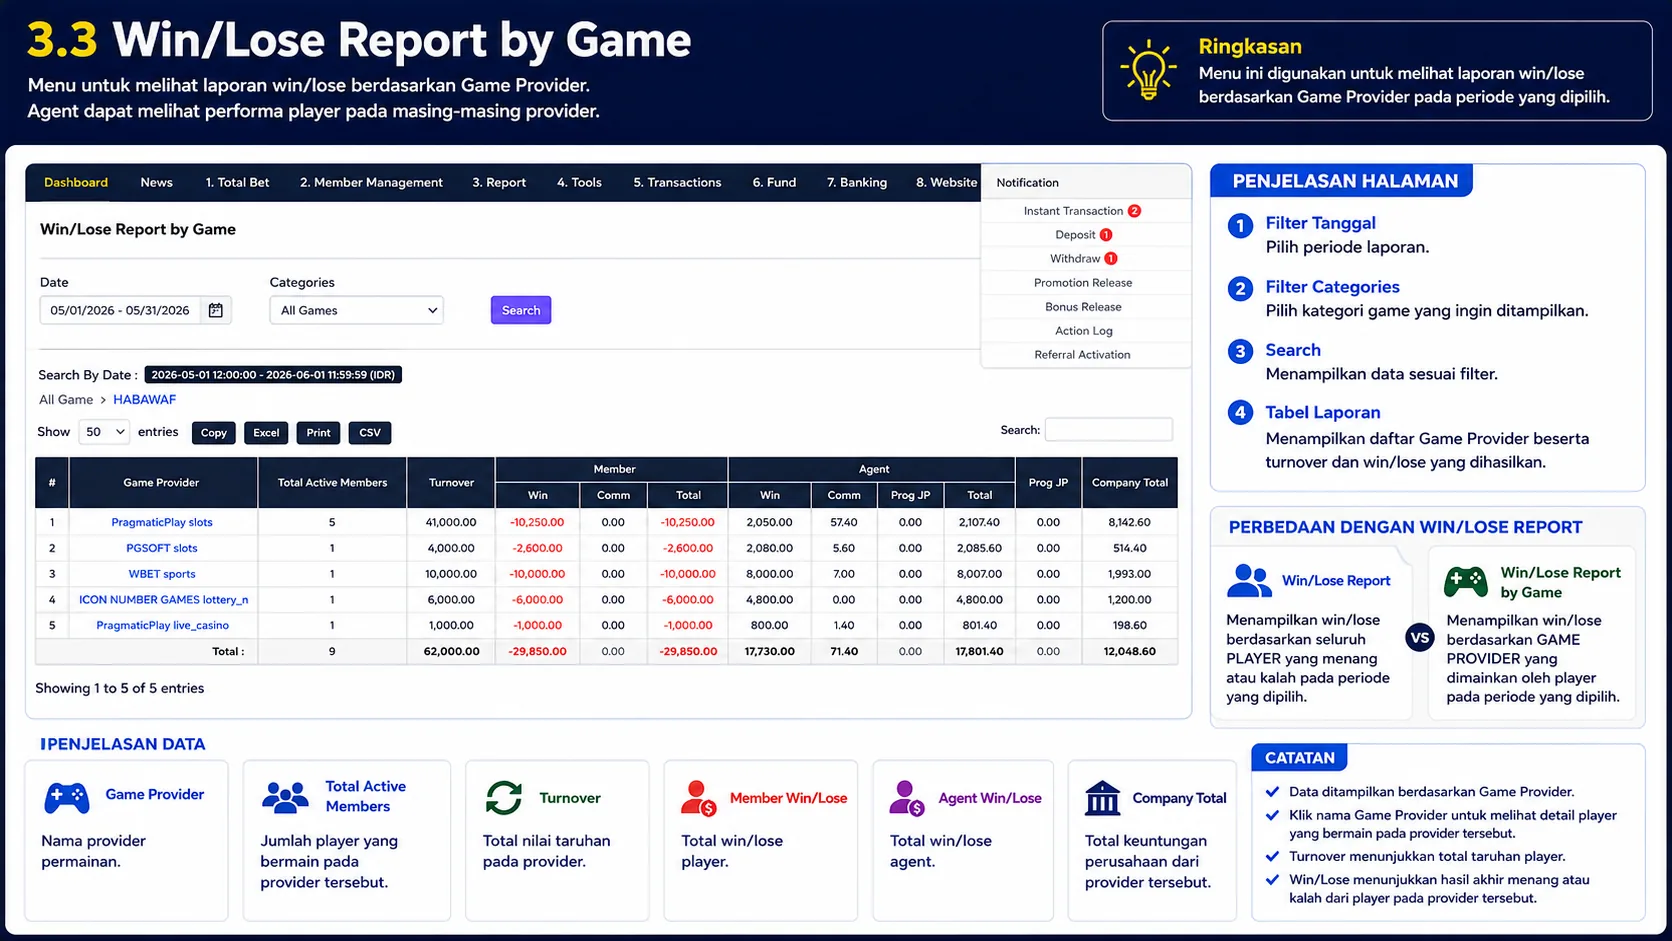Click the Company Total bank building icon
The image size is (1672, 941).
tap(1102, 798)
